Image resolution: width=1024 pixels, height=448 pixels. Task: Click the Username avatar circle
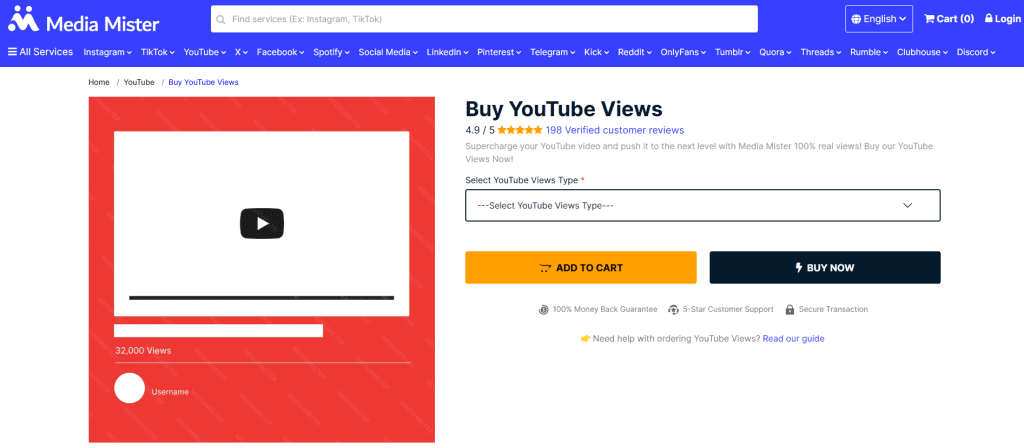point(129,388)
